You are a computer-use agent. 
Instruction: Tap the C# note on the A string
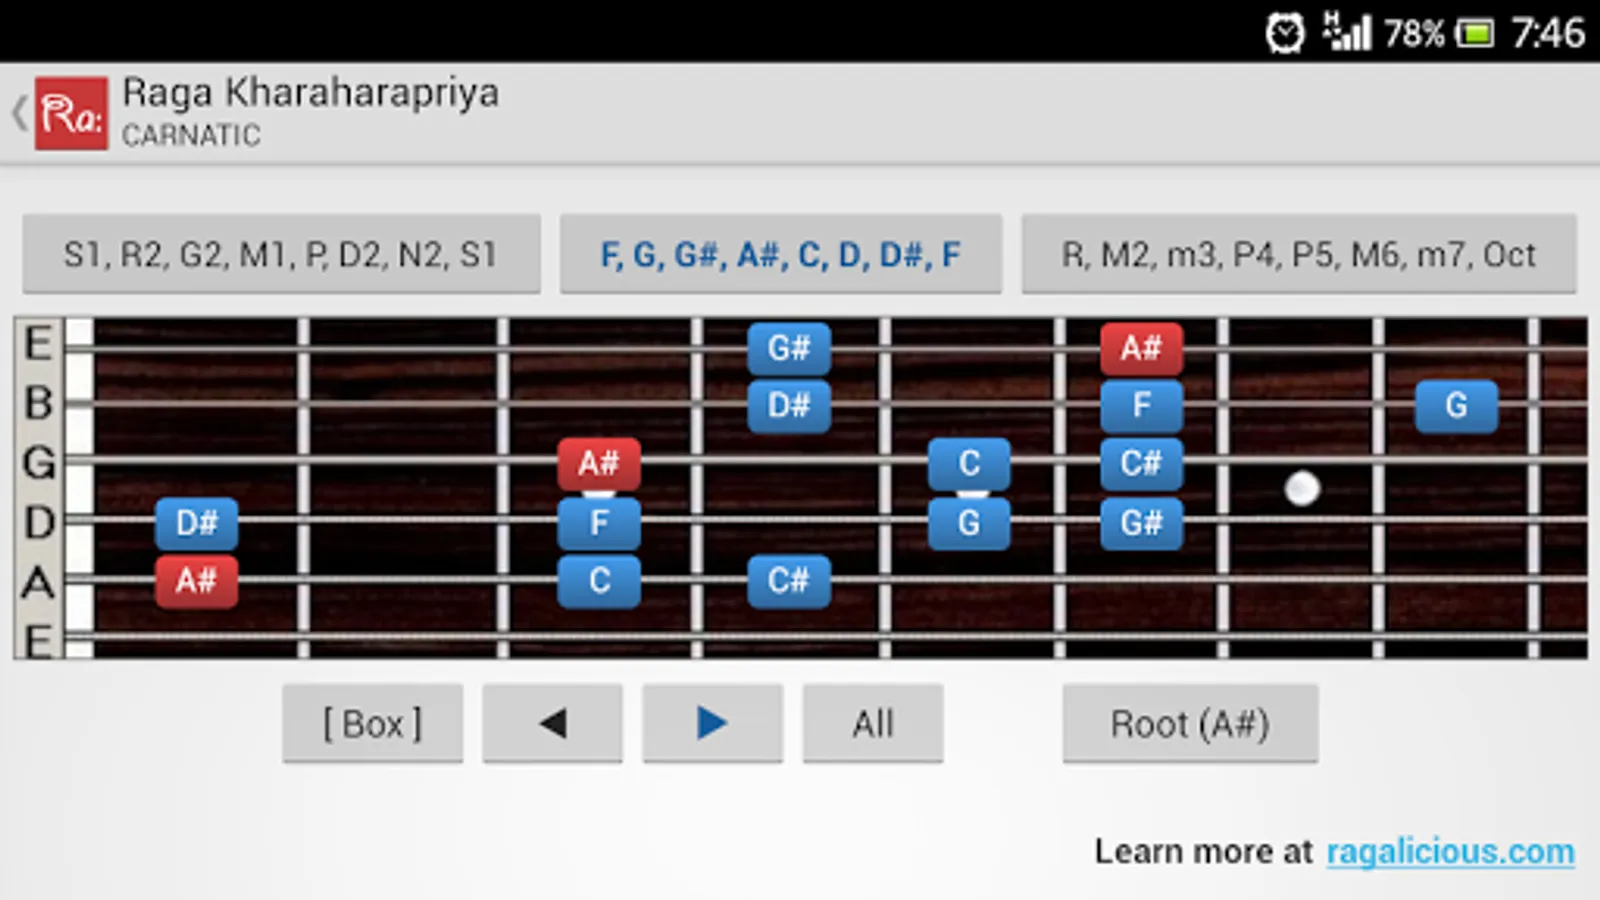[x=789, y=581]
